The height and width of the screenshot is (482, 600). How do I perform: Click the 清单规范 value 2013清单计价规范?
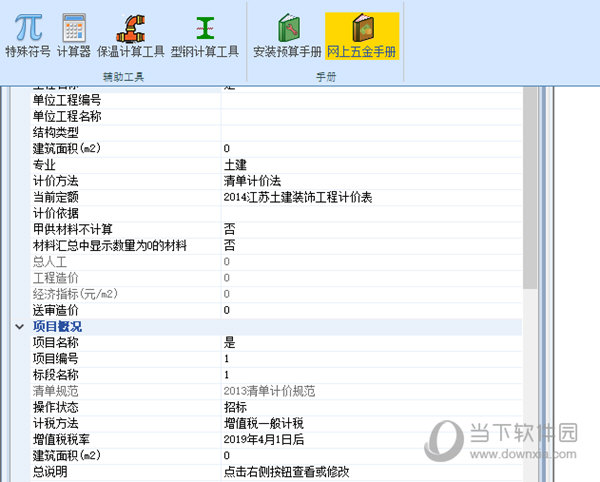[x=372, y=391]
